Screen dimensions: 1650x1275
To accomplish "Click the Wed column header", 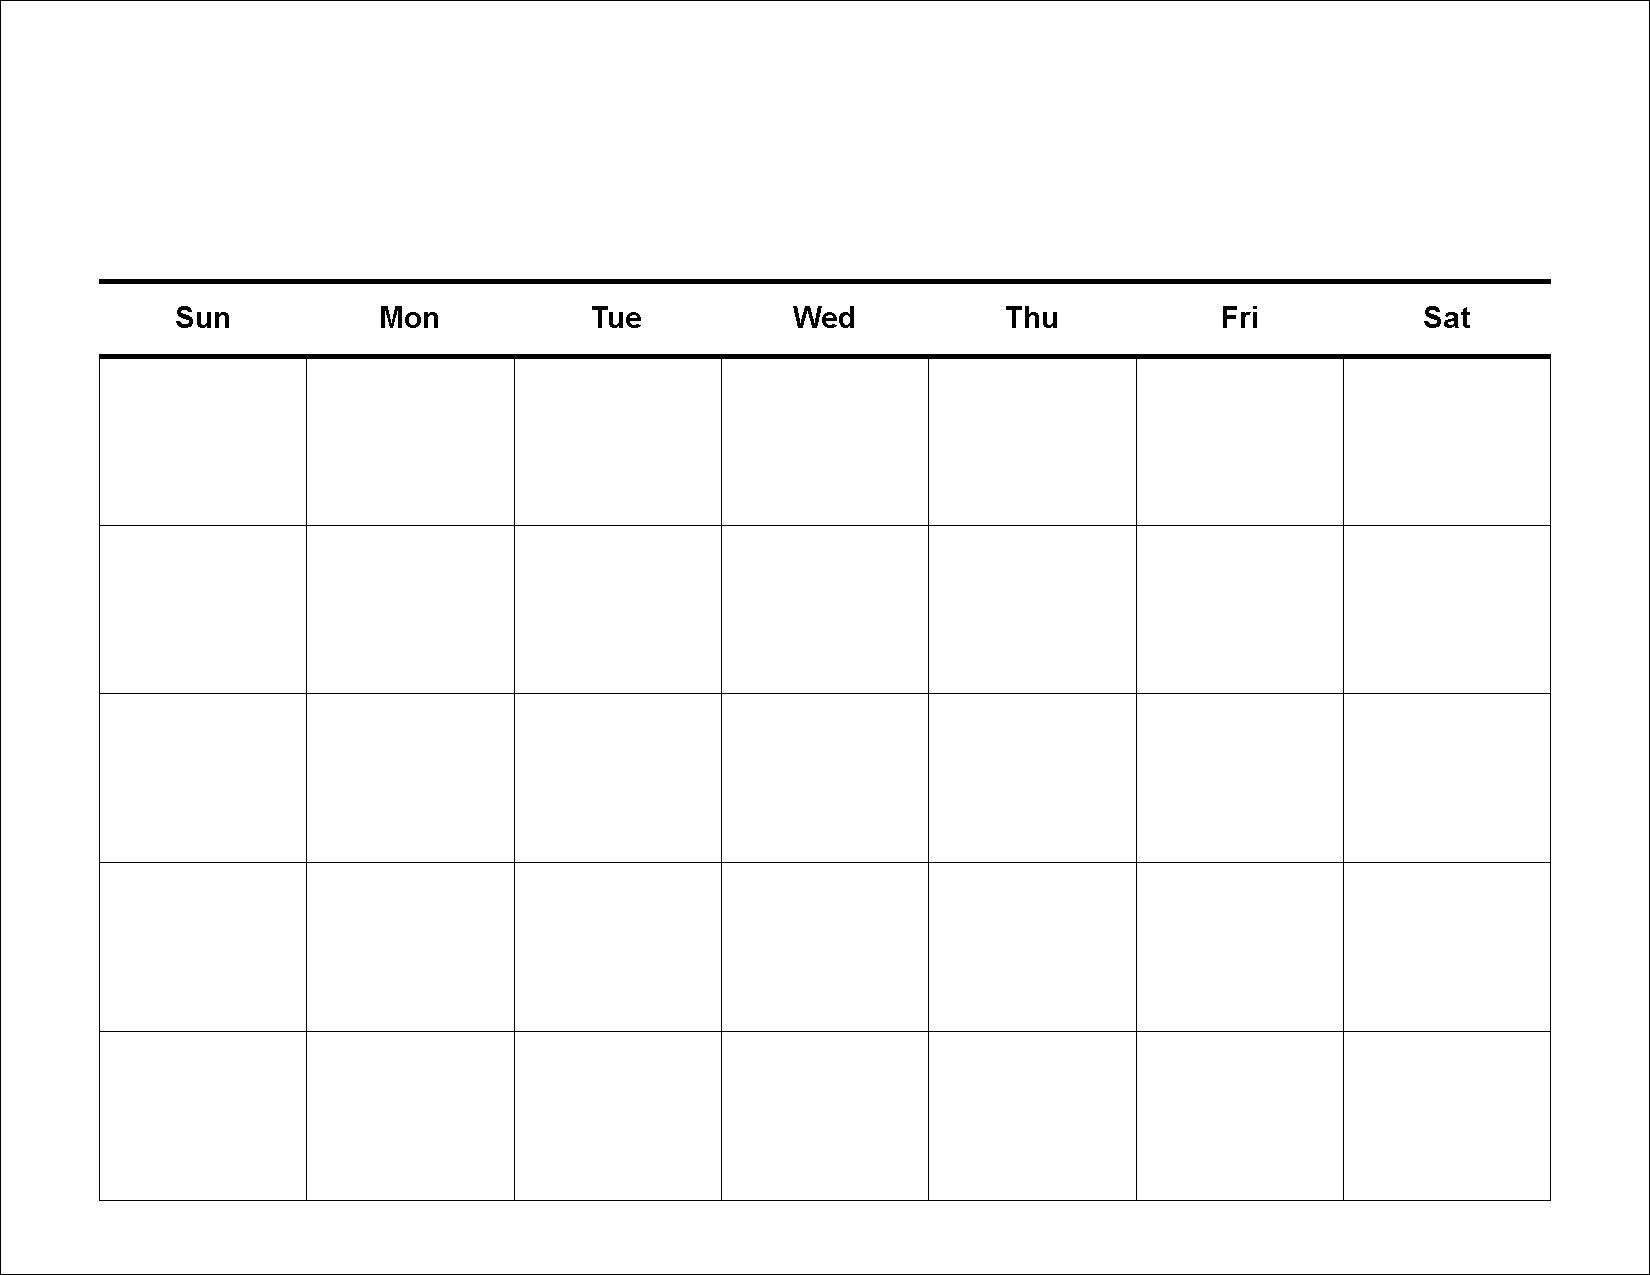I will pos(824,318).
